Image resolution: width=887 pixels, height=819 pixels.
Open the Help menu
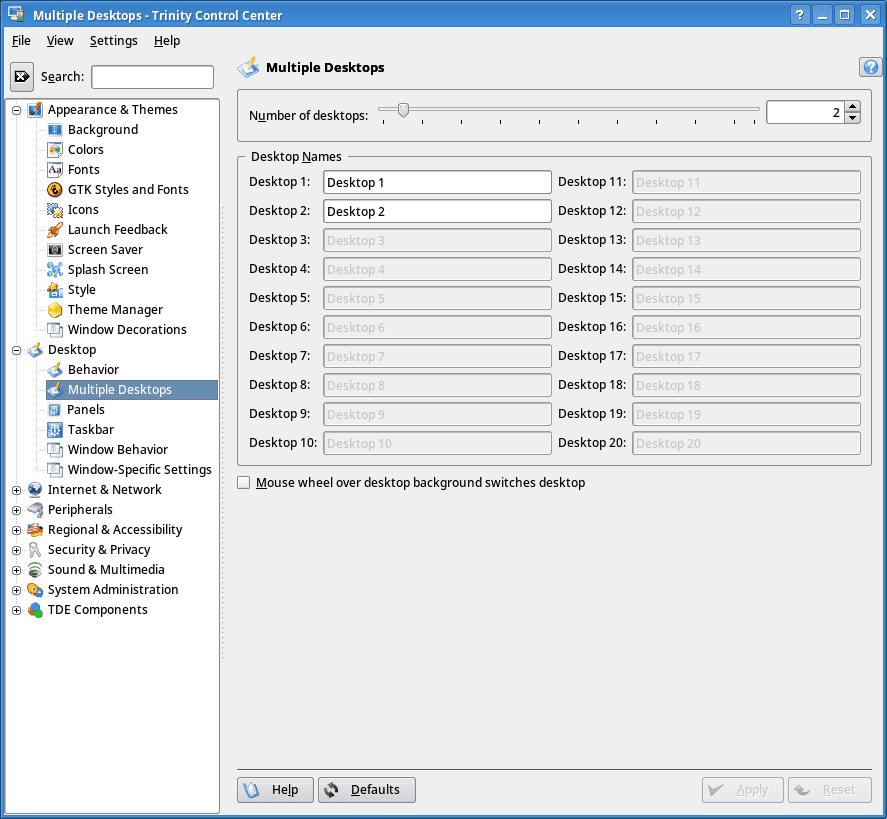pyautogui.click(x=167, y=41)
